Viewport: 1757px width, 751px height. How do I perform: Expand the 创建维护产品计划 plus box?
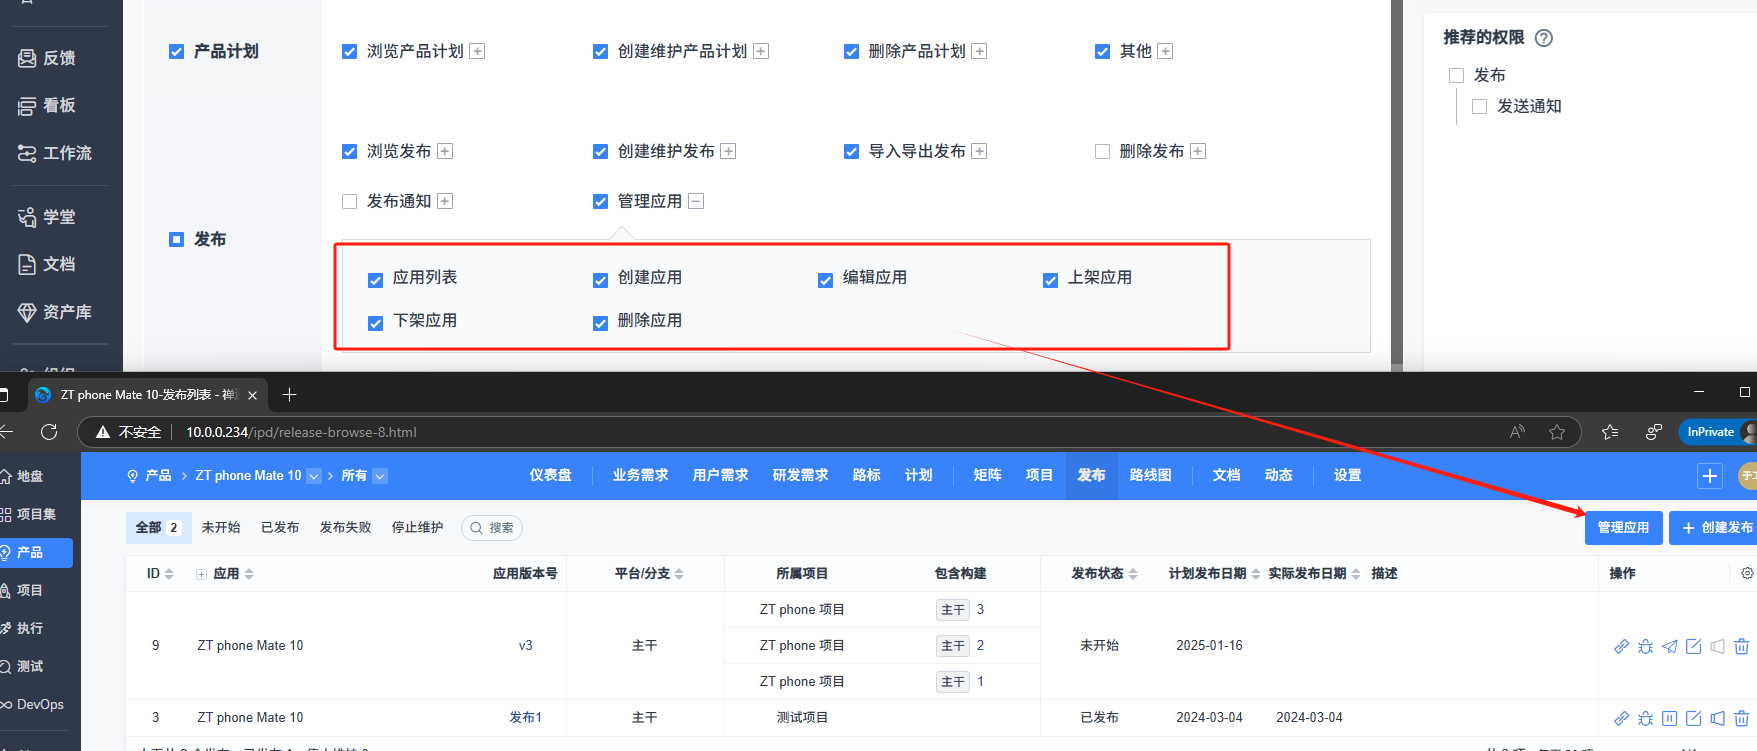coord(761,51)
